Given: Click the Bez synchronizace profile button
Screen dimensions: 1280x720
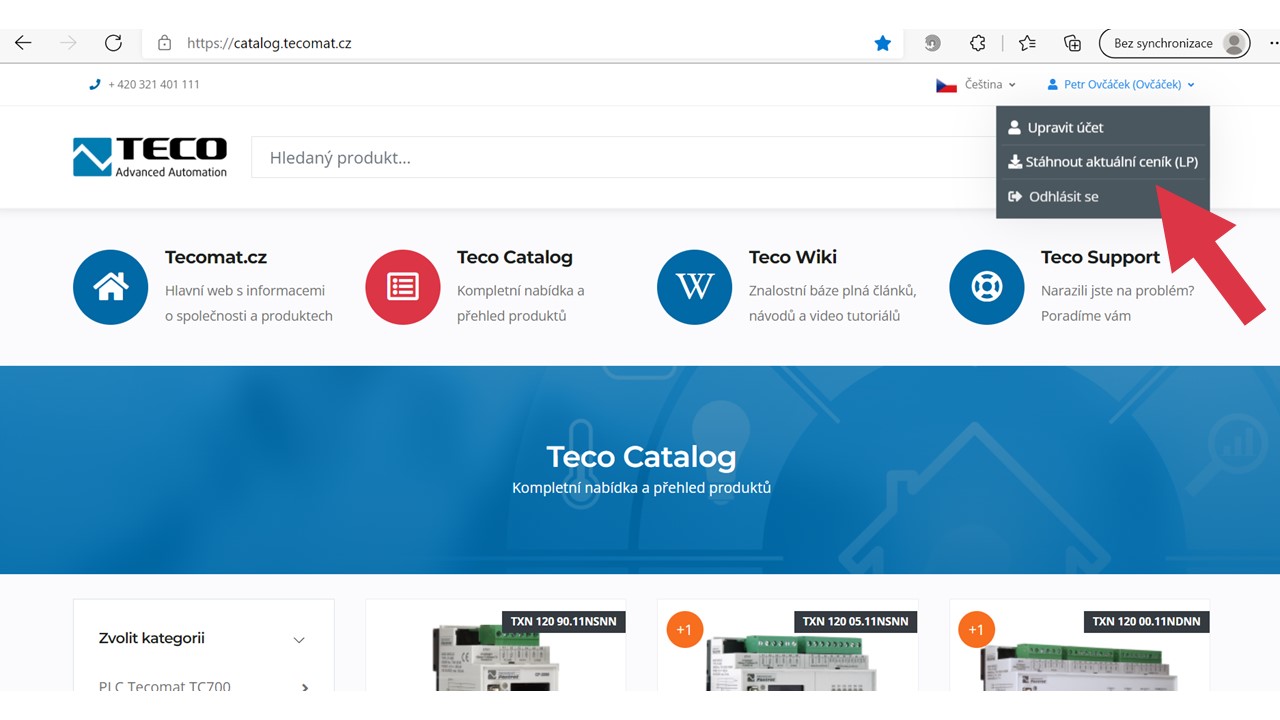Looking at the screenshot, I should [x=1174, y=43].
